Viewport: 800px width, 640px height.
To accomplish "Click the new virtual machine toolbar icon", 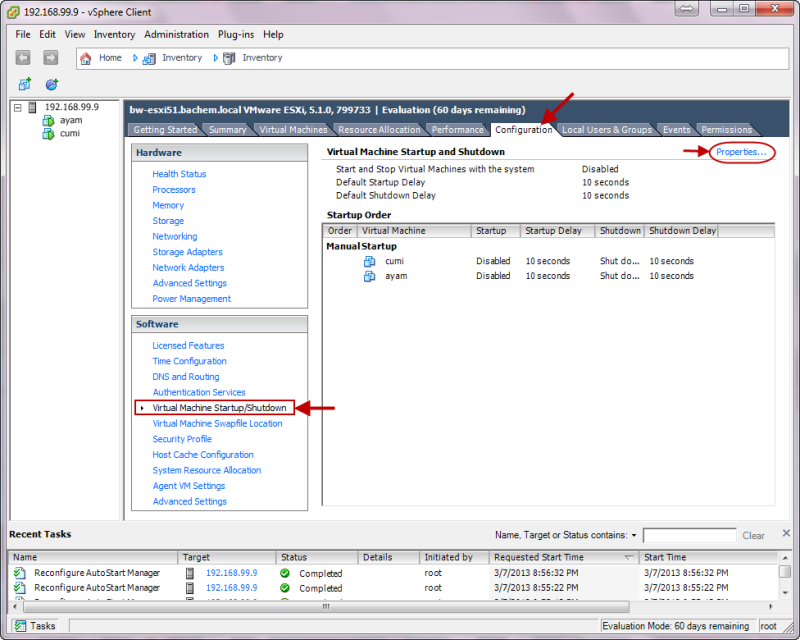I will [24, 84].
